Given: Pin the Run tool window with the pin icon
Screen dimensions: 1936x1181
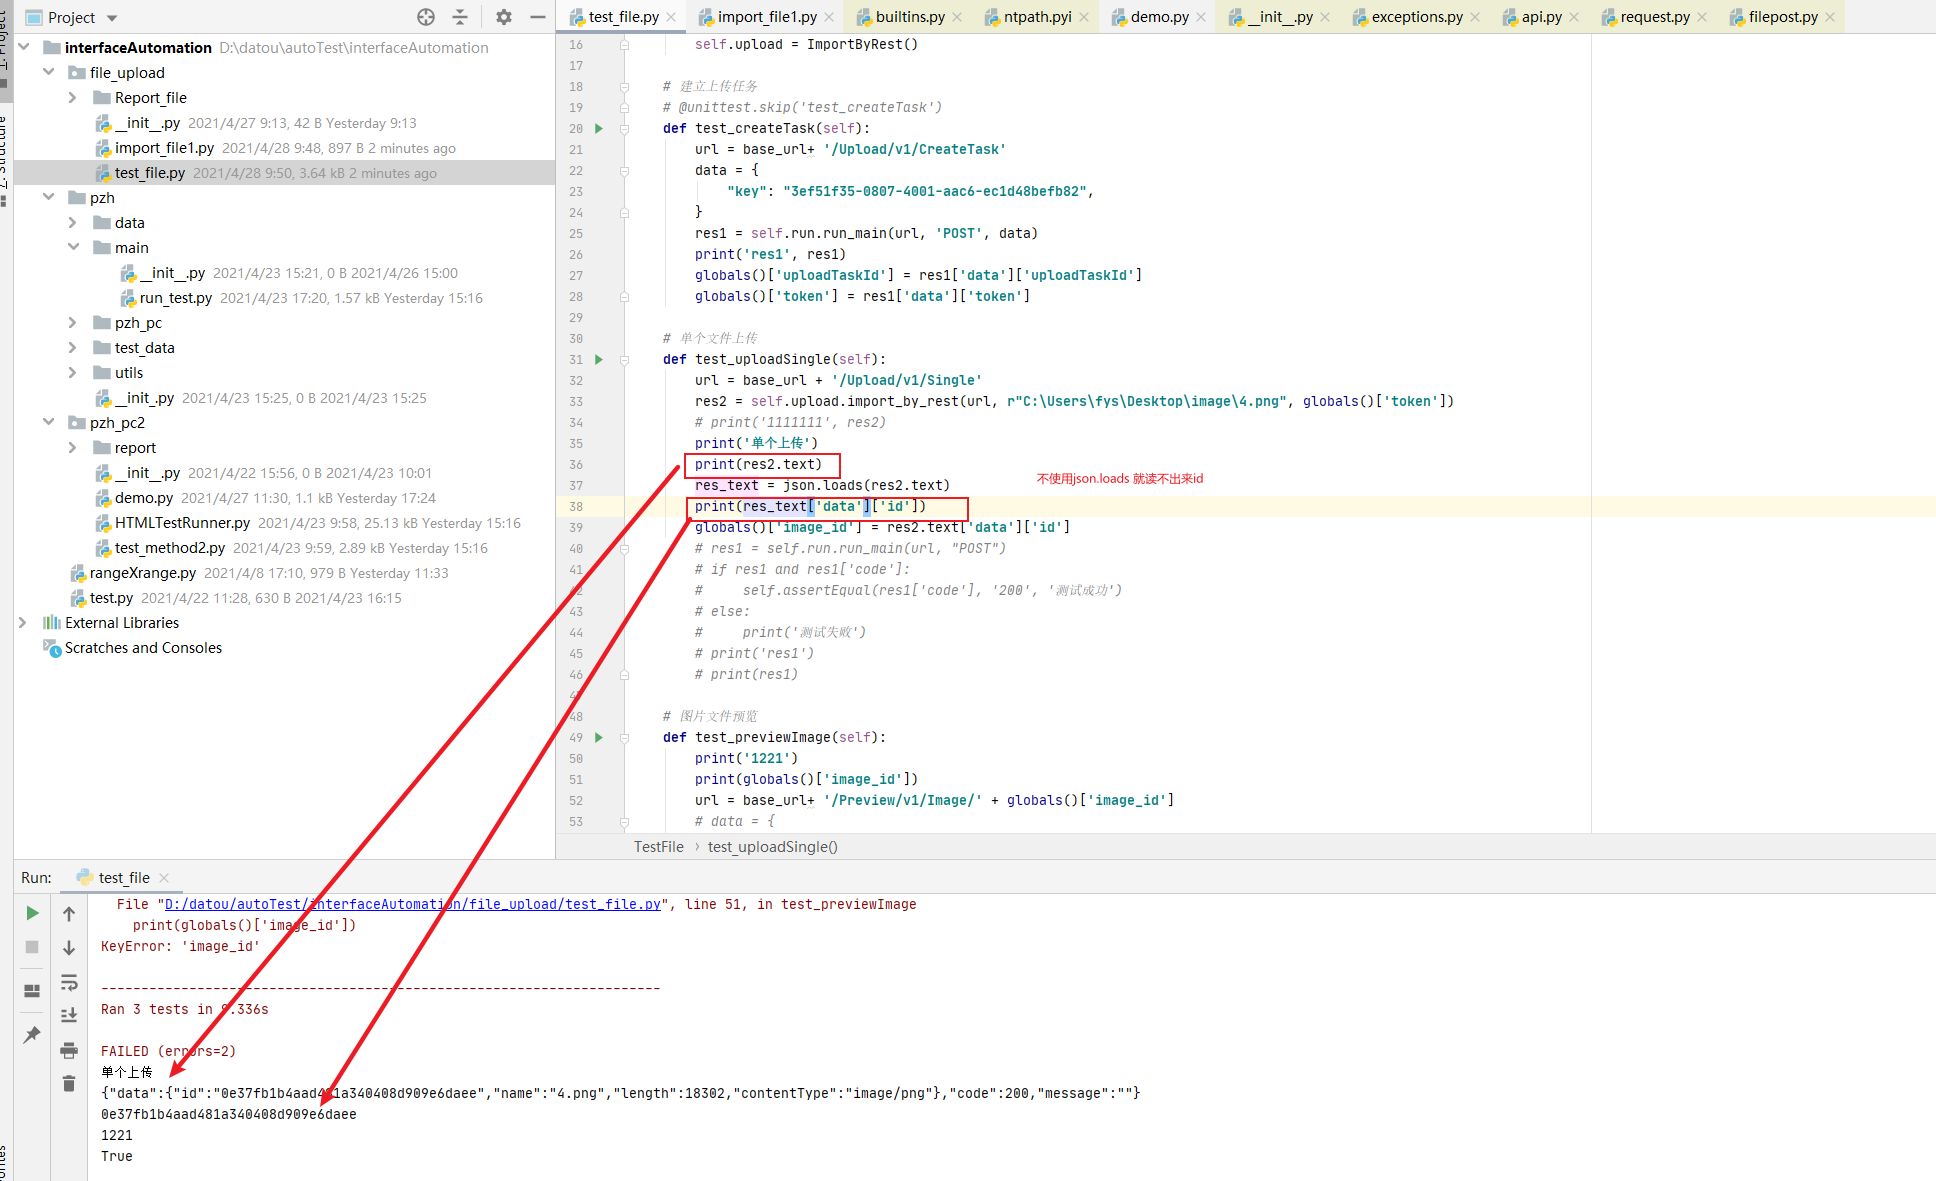Looking at the screenshot, I should pyautogui.click(x=31, y=1035).
